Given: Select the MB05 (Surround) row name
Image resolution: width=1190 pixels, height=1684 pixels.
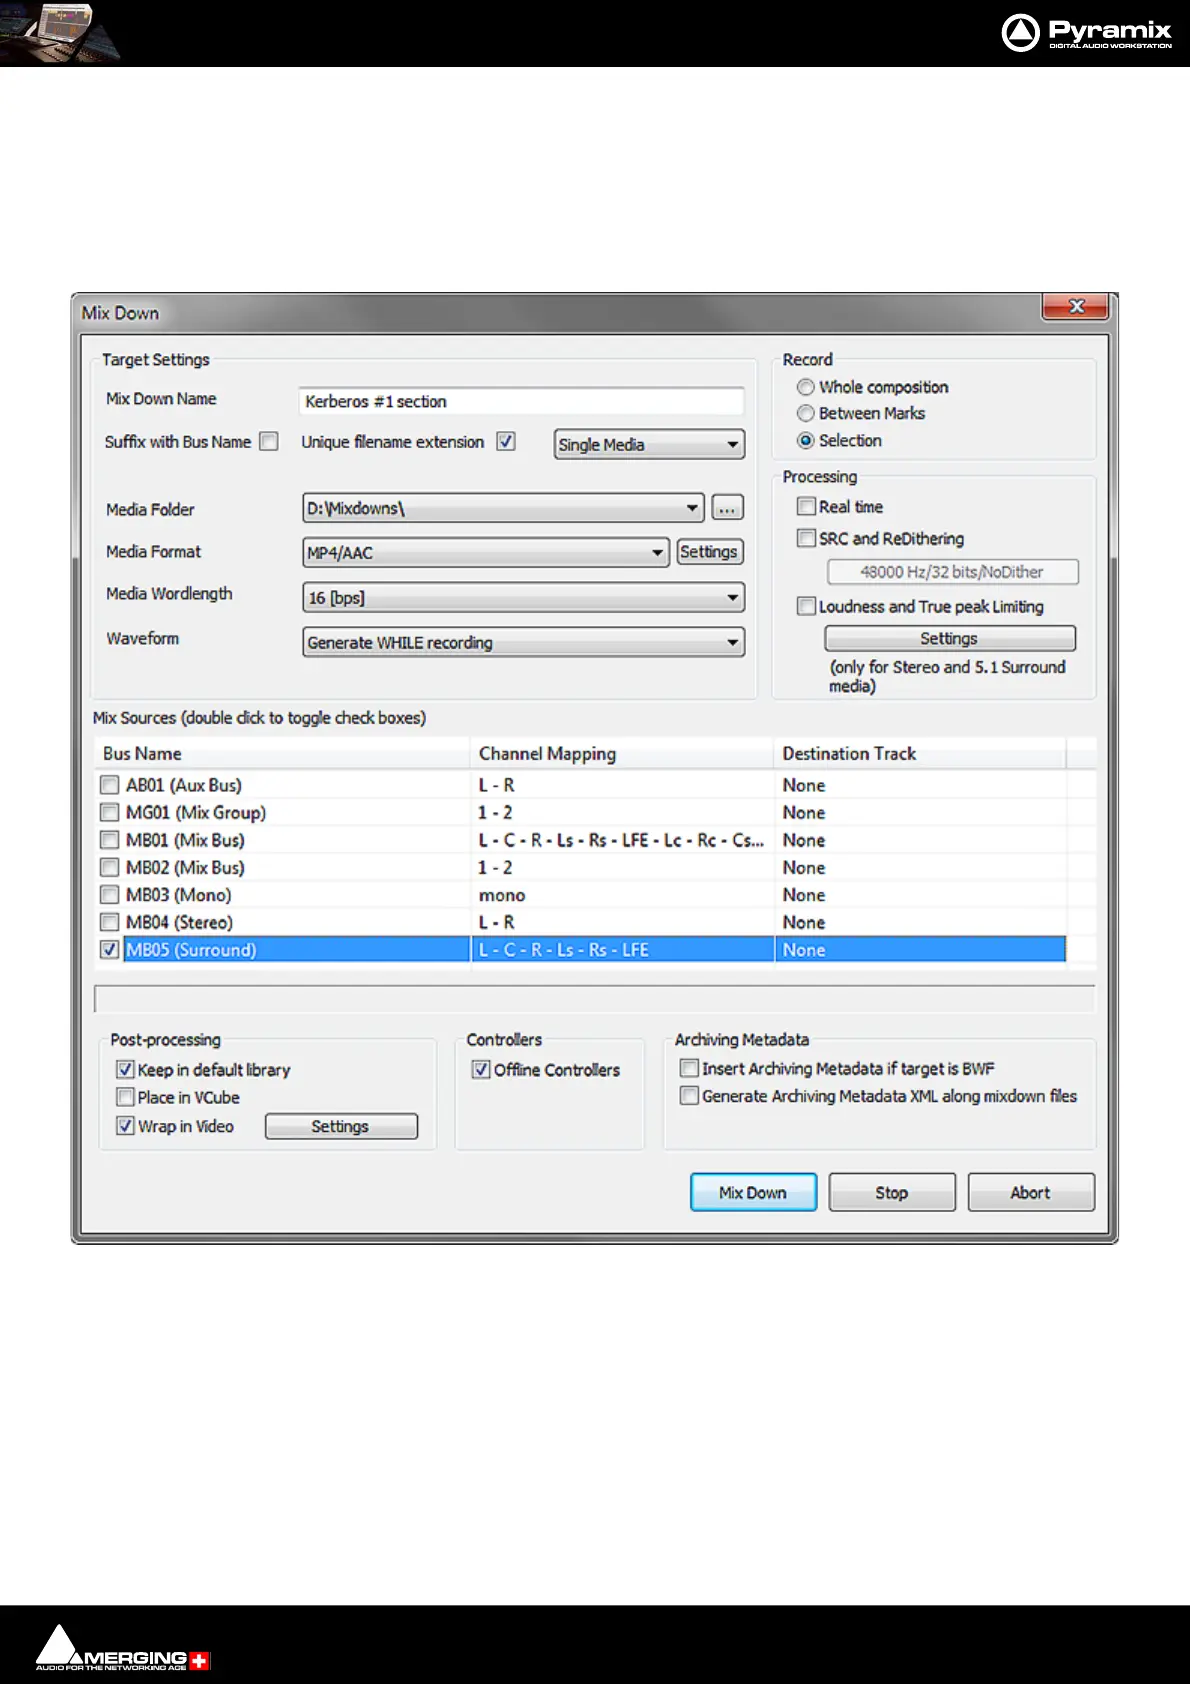Looking at the screenshot, I should click(191, 950).
